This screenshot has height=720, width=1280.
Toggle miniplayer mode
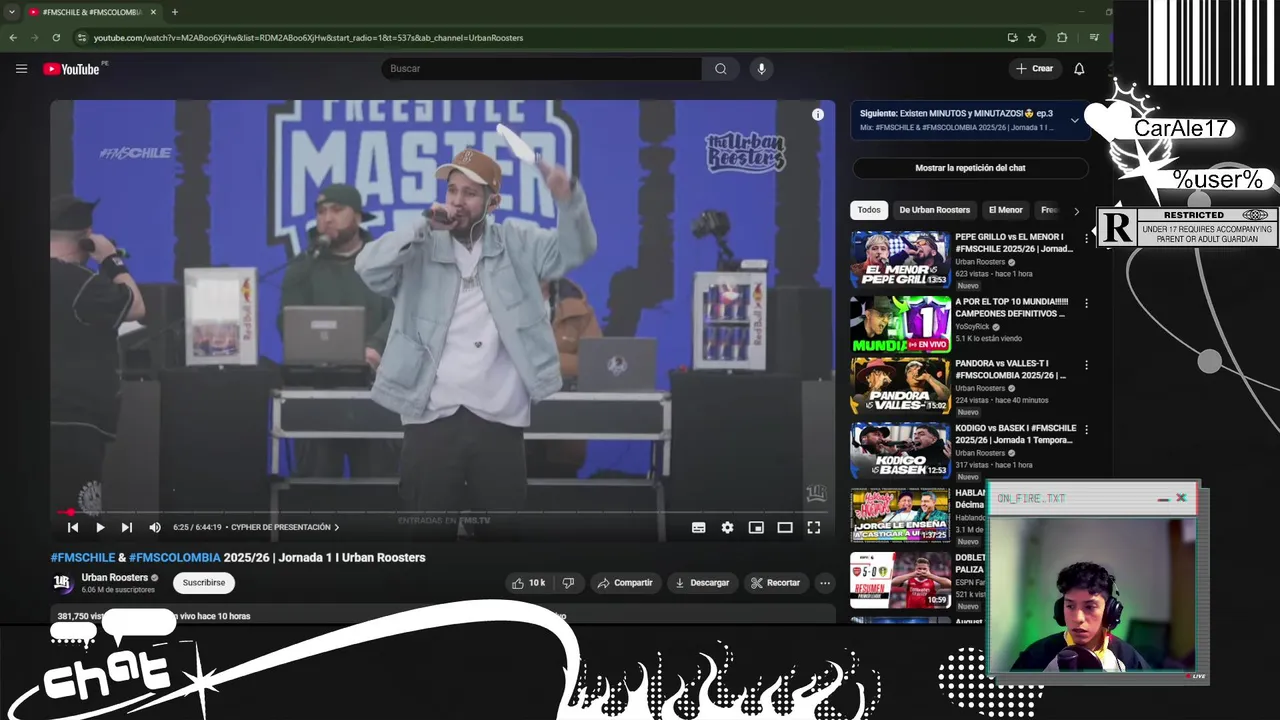(756, 527)
